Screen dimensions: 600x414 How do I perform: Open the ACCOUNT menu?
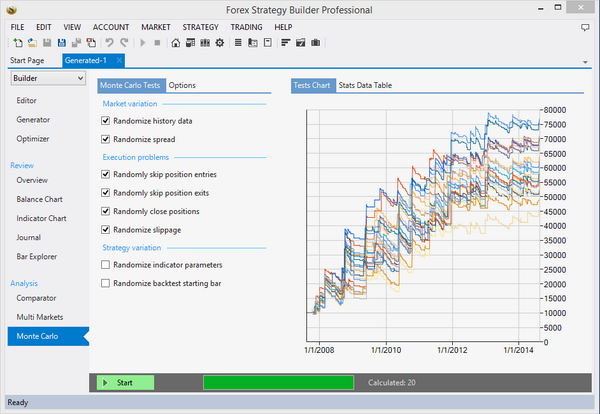111,27
